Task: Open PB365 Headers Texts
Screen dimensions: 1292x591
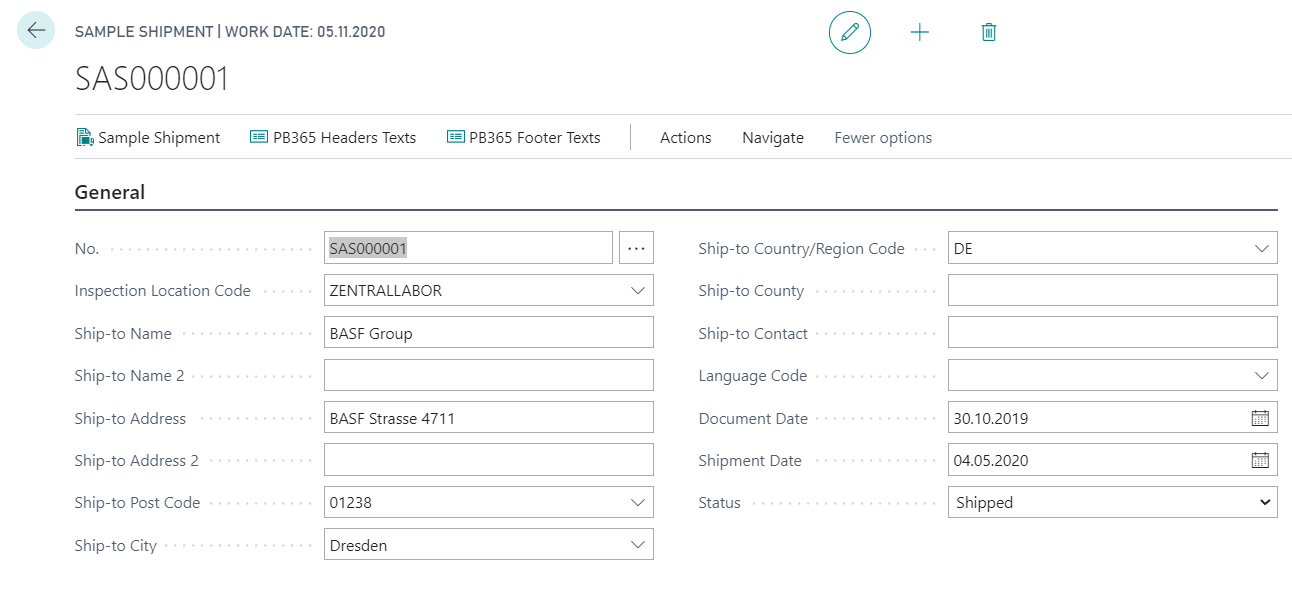Action: 333,138
